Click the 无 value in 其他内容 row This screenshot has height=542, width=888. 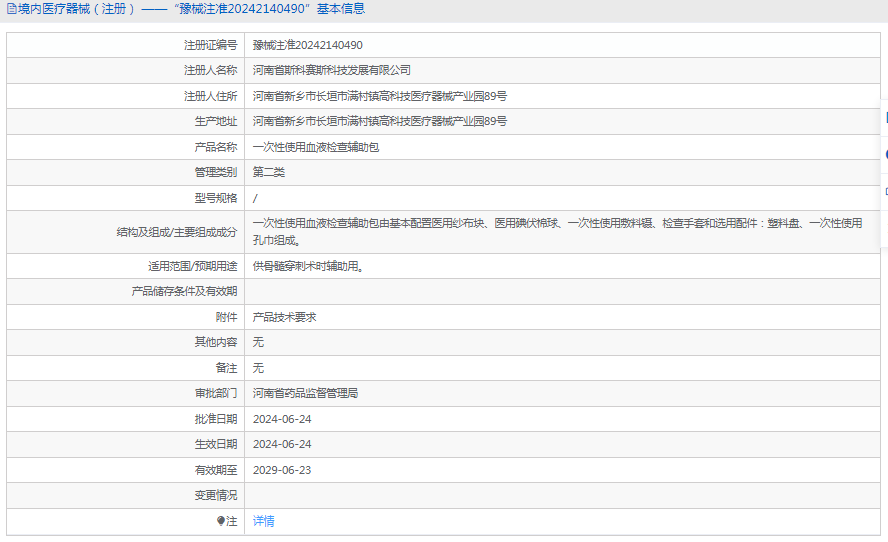tap(258, 342)
